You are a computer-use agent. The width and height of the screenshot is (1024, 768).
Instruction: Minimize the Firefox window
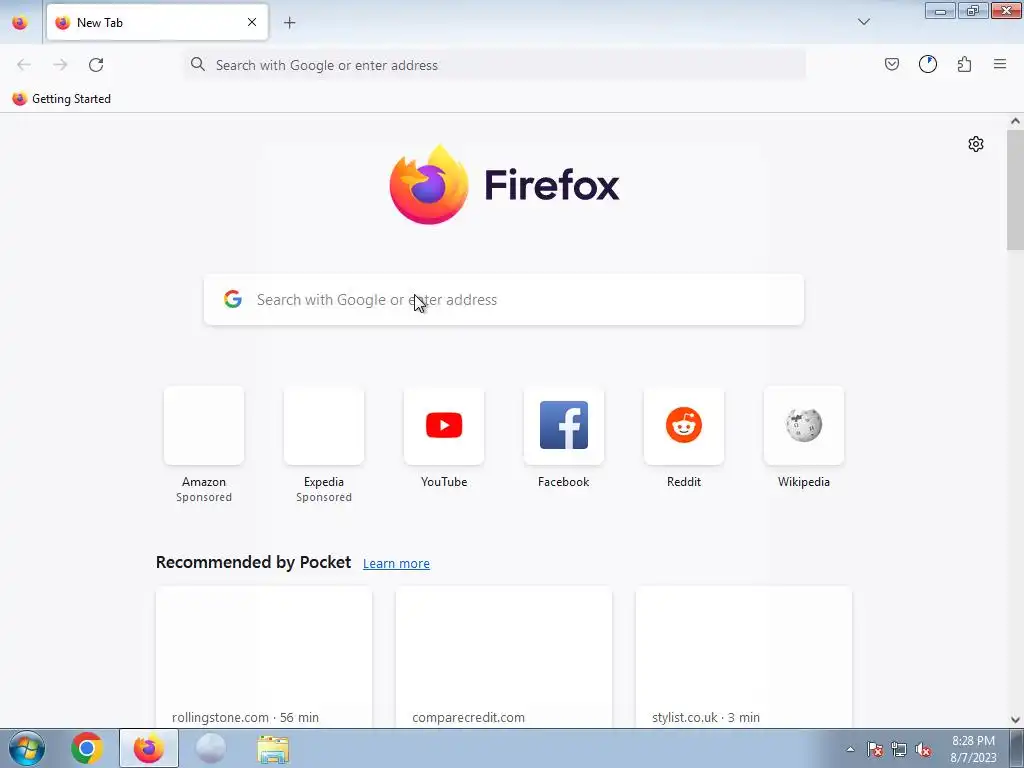click(x=940, y=10)
